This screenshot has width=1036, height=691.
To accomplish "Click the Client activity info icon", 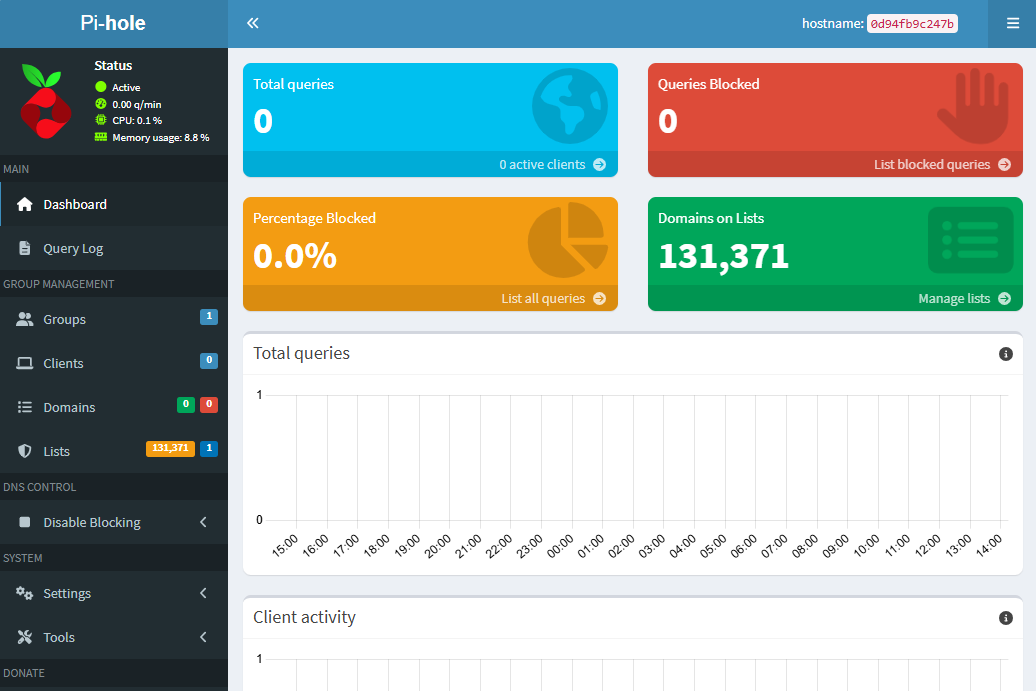I will click(x=1006, y=618).
